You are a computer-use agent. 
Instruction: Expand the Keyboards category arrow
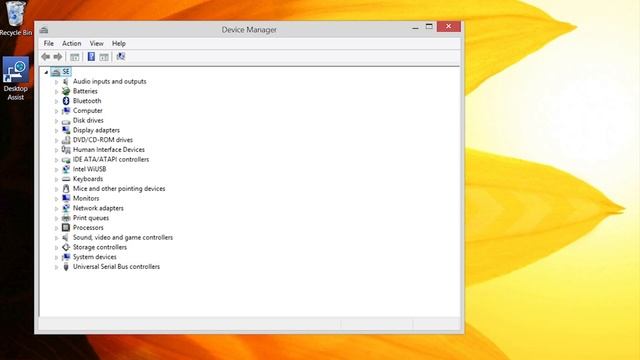[x=56, y=179]
